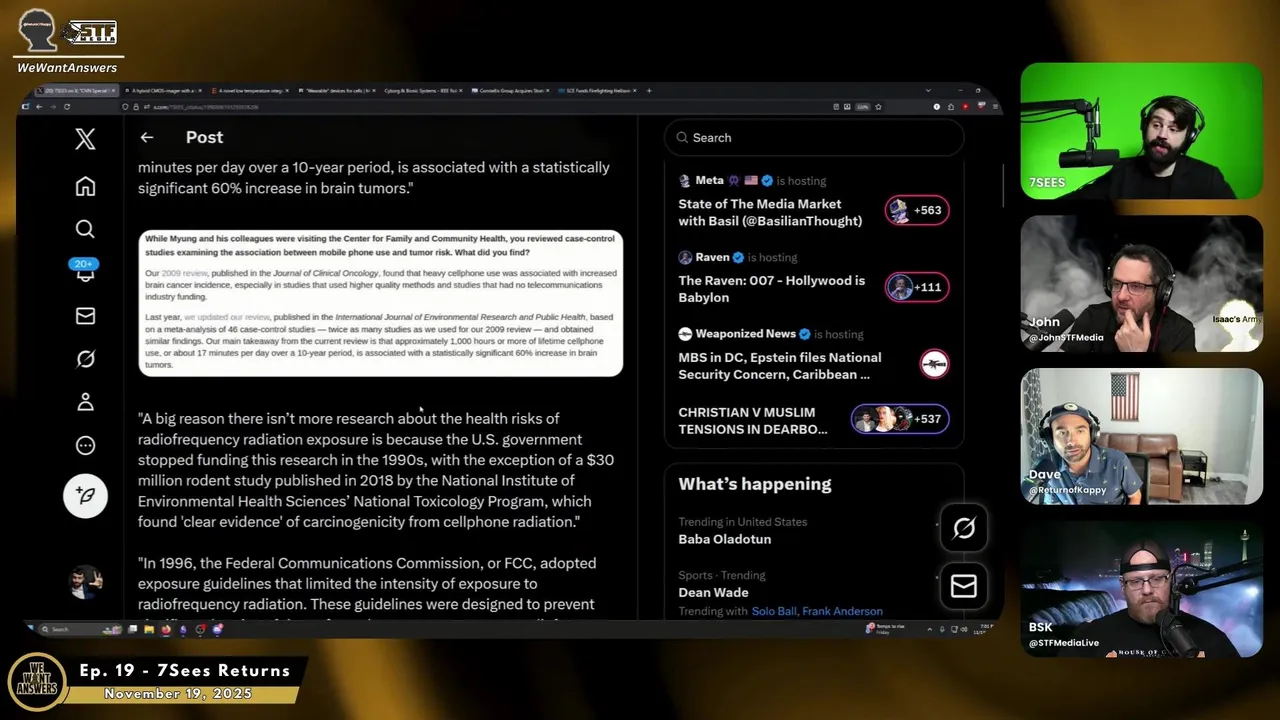
Task: Open the Explore magnifier icon in sidebar
Action: [x=85, y=229]
